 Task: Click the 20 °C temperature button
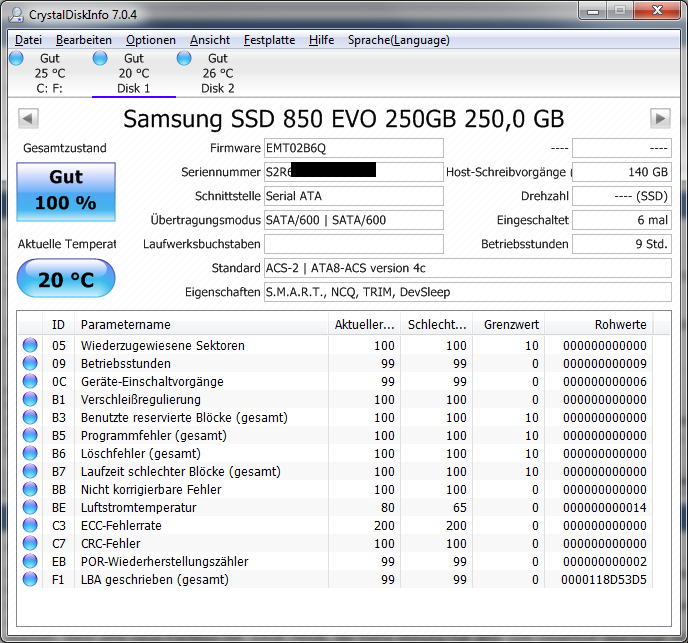[x=66, y=279]
